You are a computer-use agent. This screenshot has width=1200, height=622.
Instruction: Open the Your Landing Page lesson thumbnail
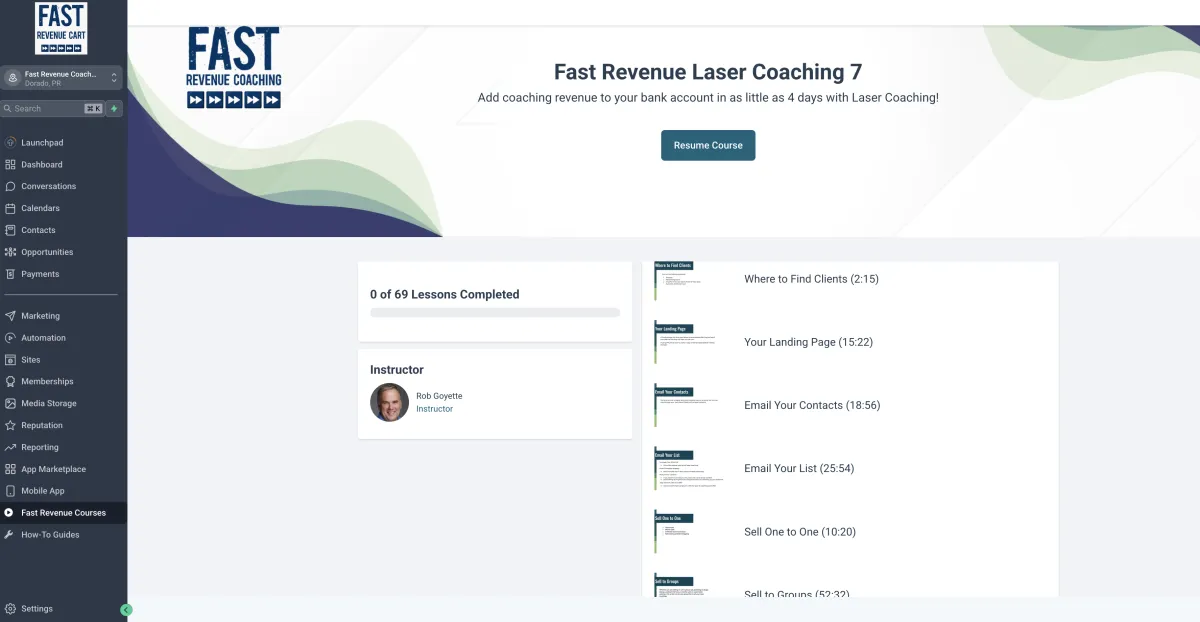[689, 342]
